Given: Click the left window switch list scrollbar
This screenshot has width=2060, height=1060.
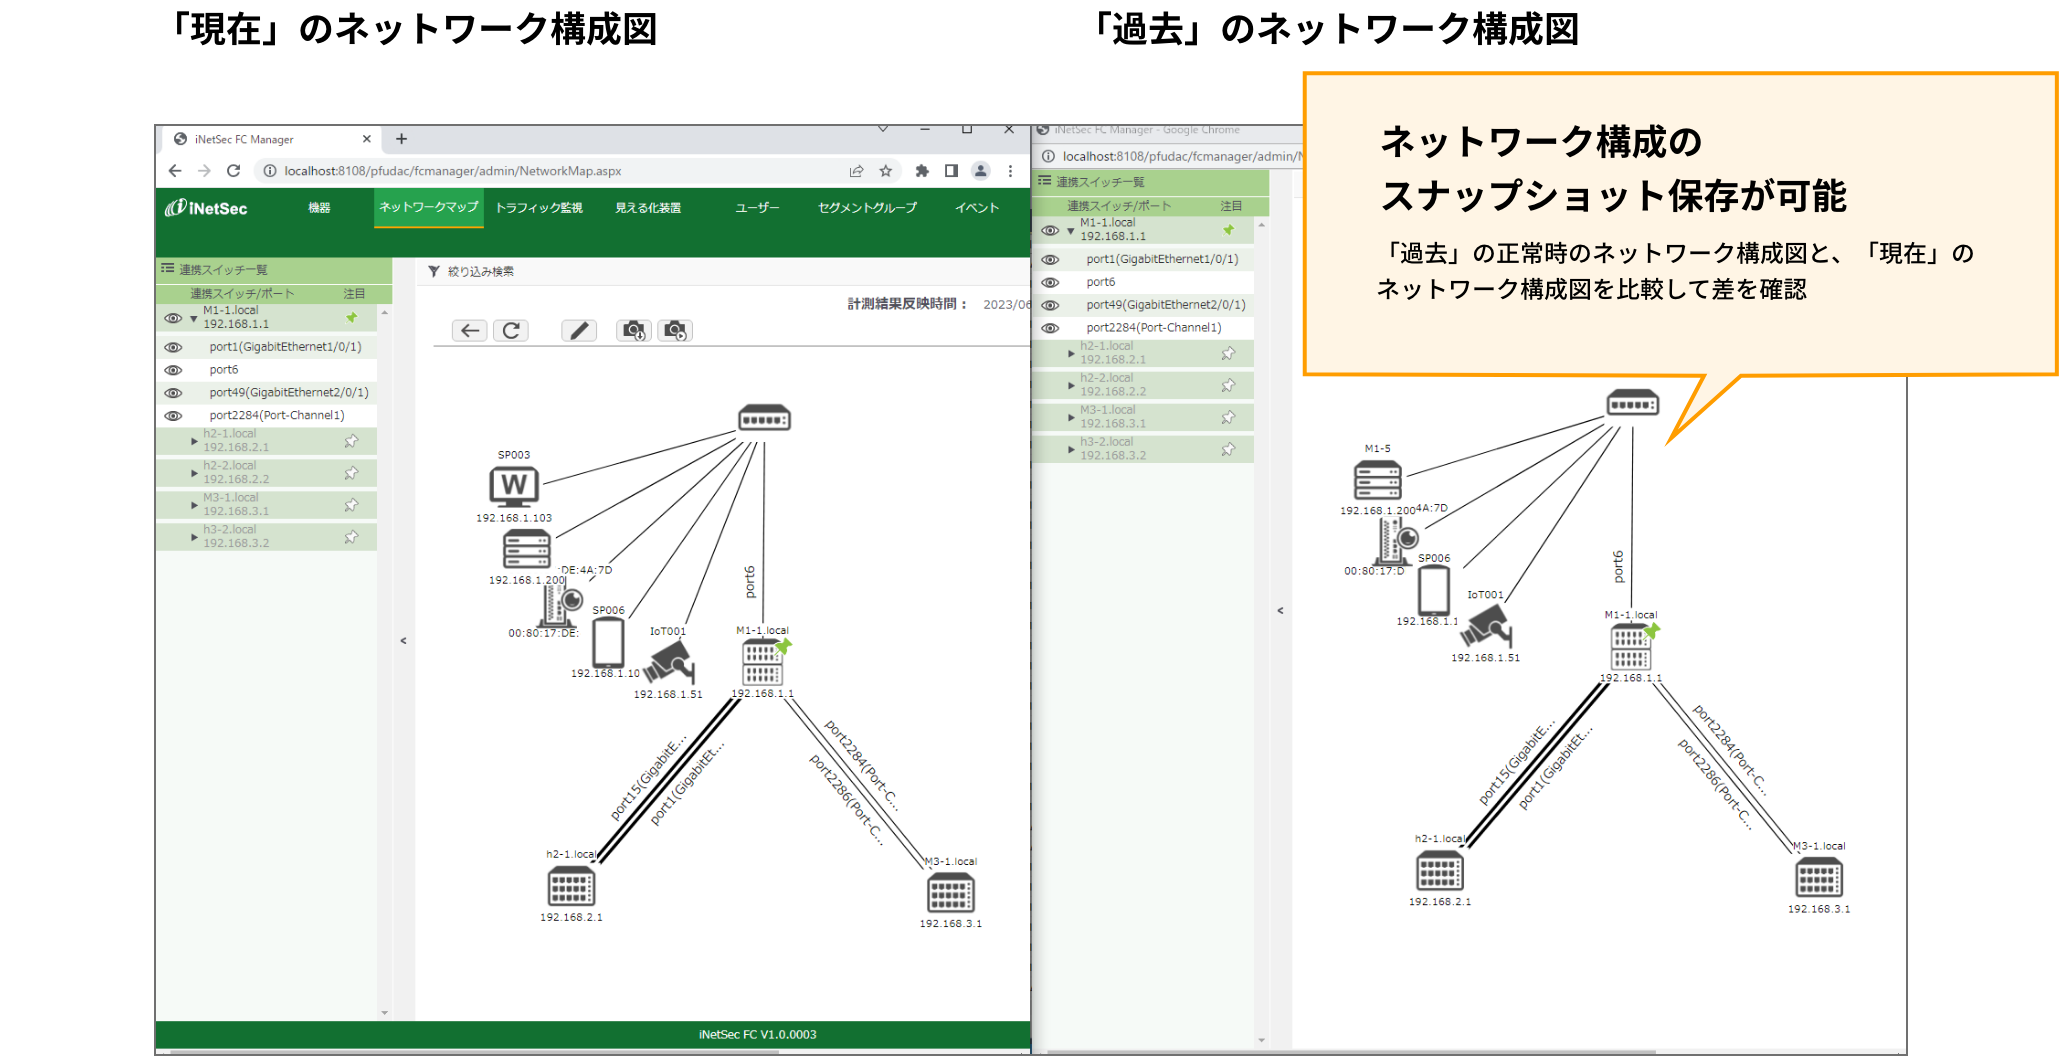Looking at the screenshot, I should [385, 662].
